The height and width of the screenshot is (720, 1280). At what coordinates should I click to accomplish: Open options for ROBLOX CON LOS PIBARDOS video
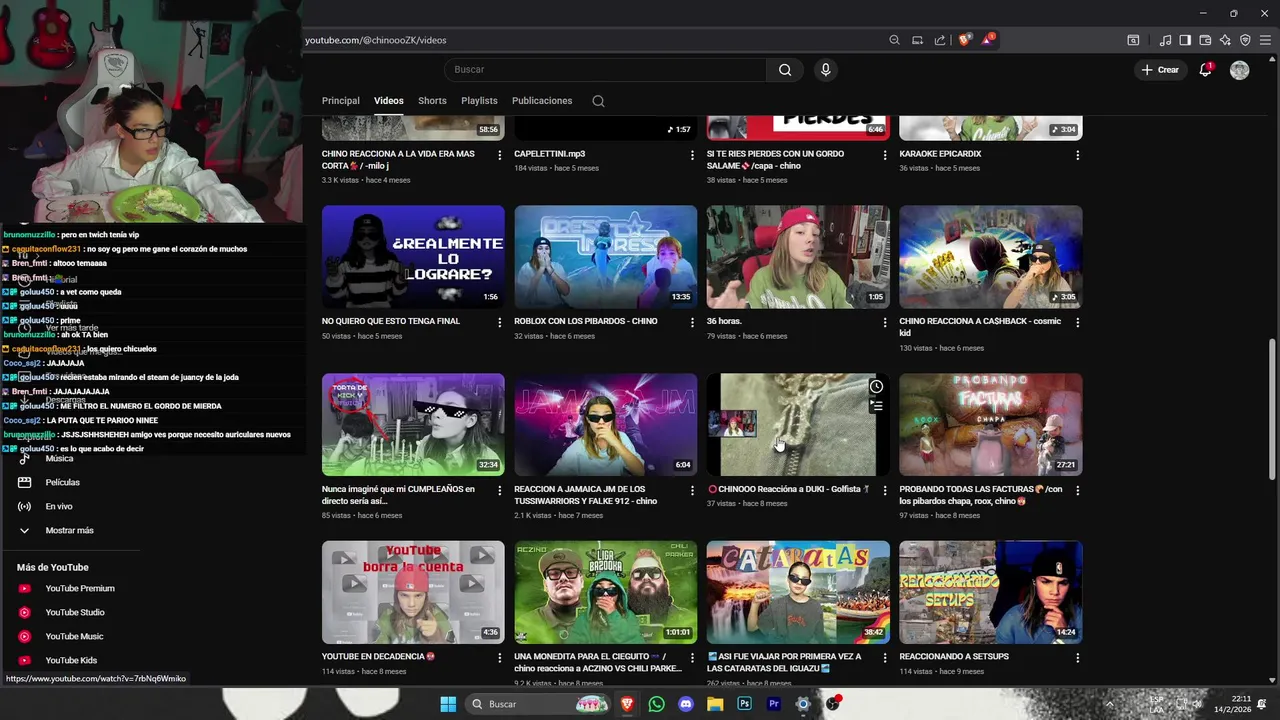coord(692,323)
